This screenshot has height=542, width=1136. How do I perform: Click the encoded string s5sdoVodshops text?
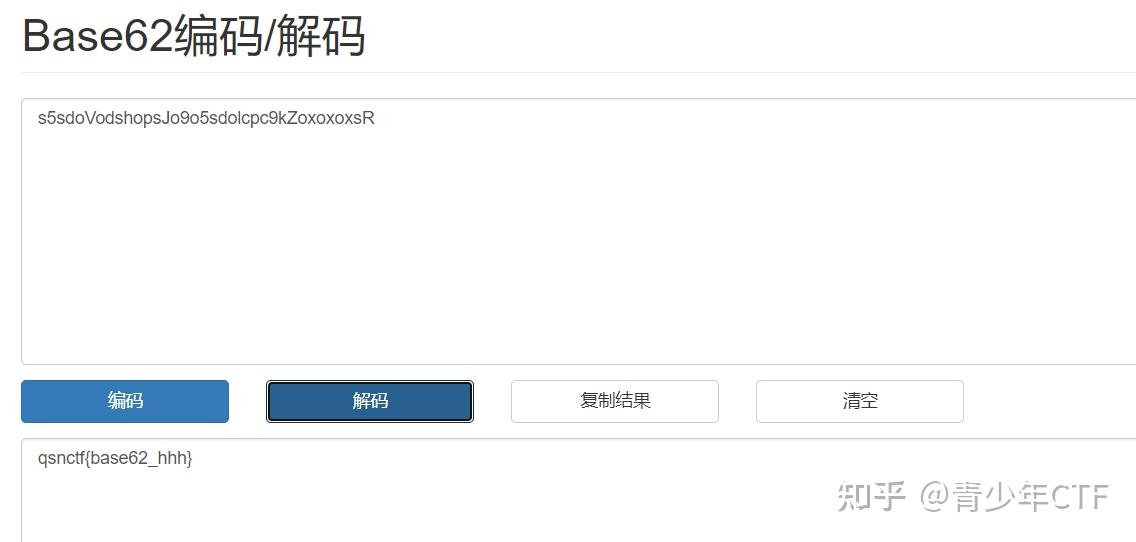tap(206, 118)
